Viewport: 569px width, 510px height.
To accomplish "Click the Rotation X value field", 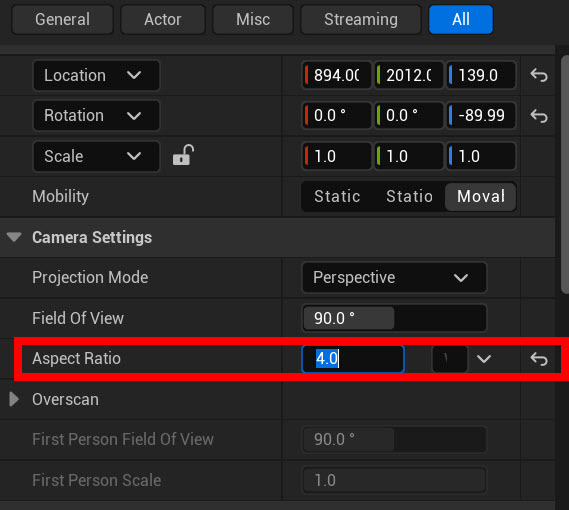I will tap(336, 116).
